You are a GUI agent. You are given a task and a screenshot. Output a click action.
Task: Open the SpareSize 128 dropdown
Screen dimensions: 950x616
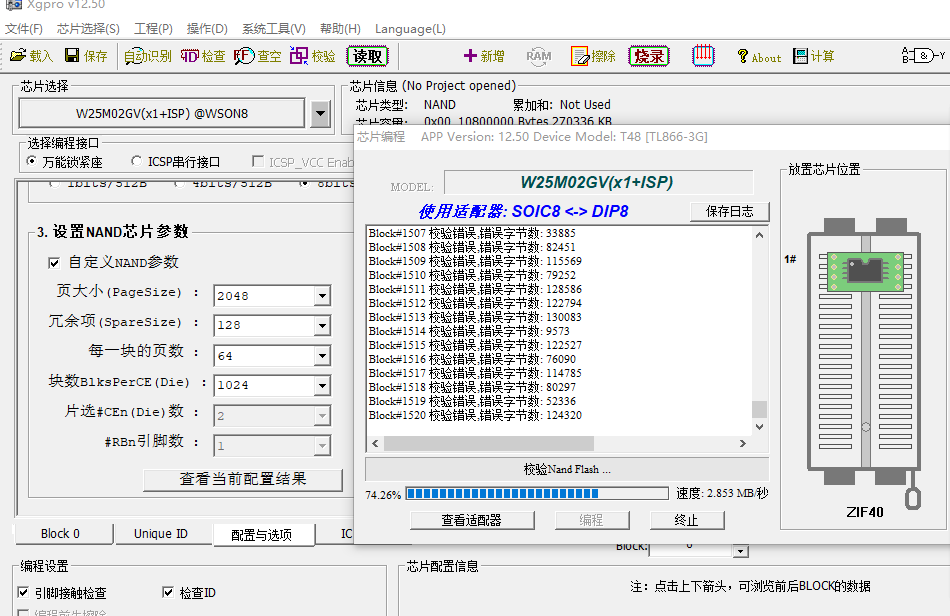[321, 325]
